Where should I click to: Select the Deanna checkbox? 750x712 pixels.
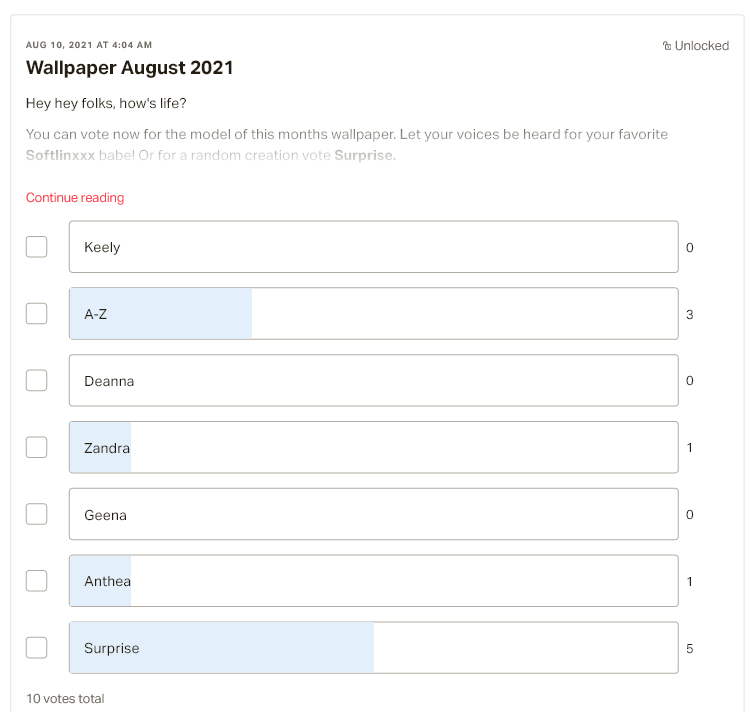(x=36, y=380)
